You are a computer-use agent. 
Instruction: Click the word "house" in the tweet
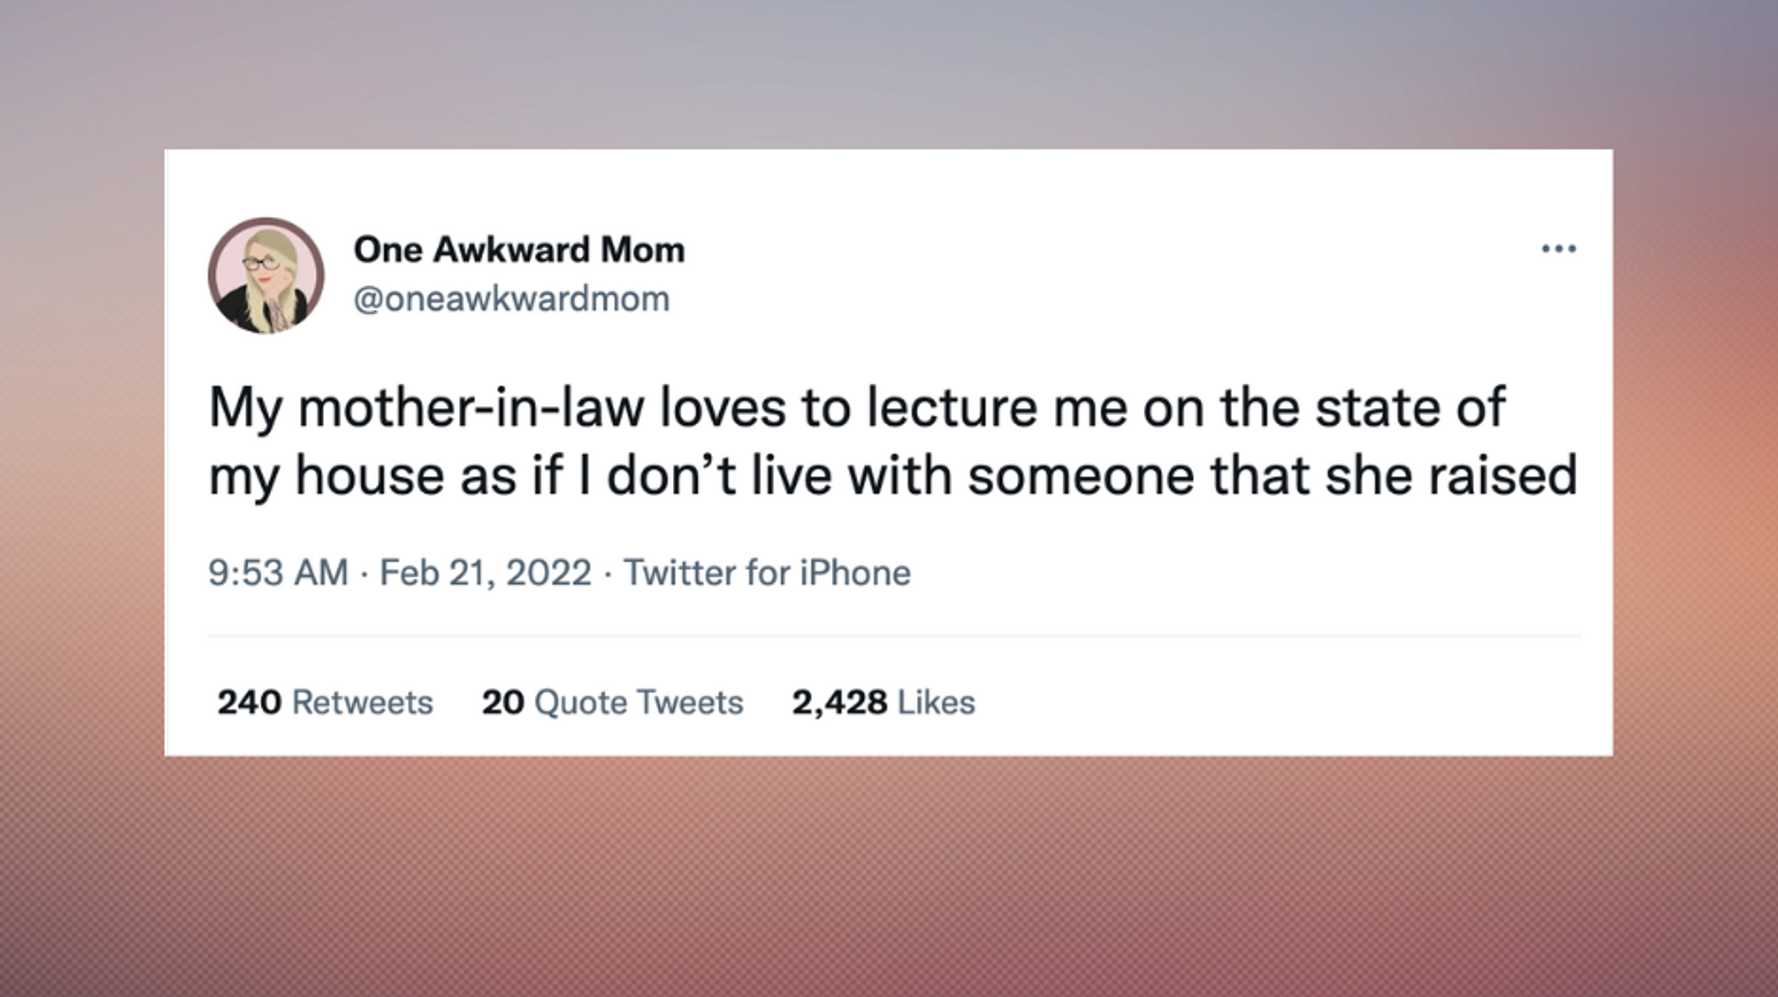coord(369,476)
